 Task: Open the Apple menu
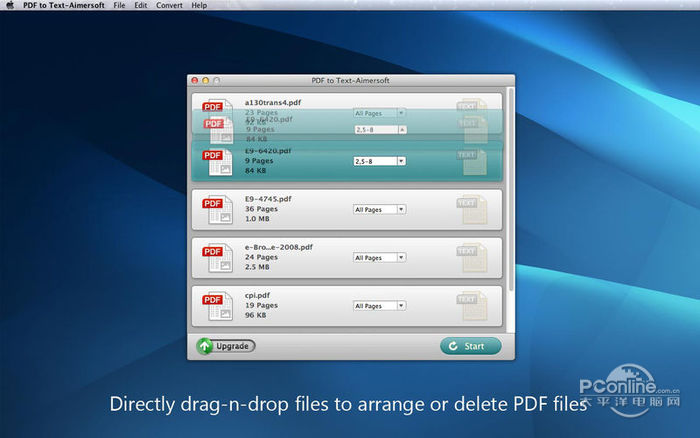(x=10, y=5)
